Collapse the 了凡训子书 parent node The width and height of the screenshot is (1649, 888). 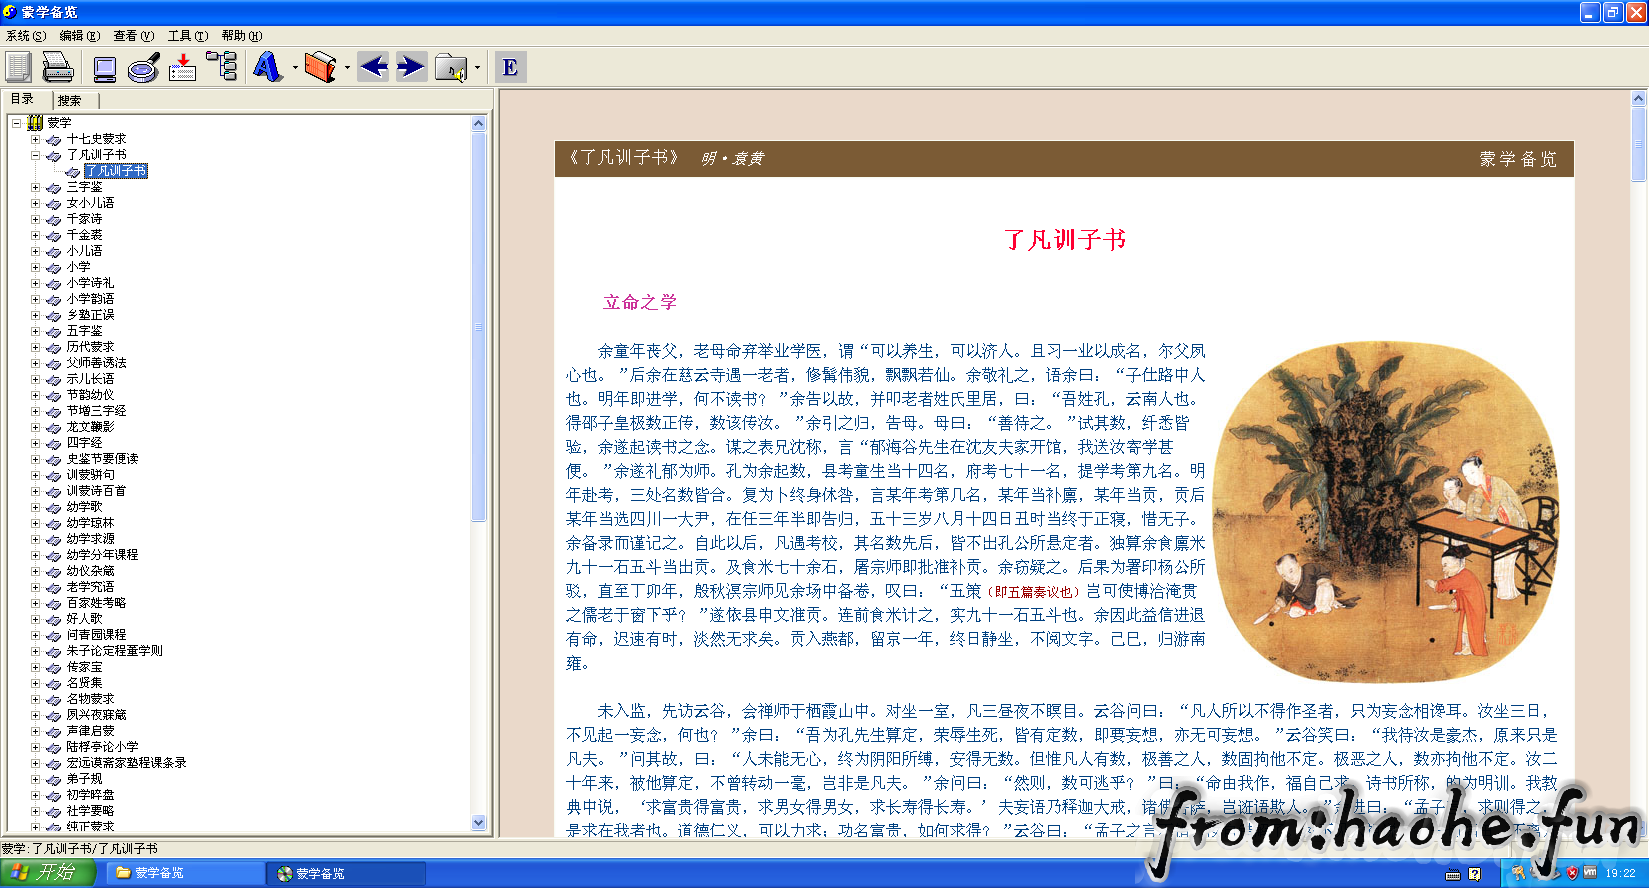[35, 155]
